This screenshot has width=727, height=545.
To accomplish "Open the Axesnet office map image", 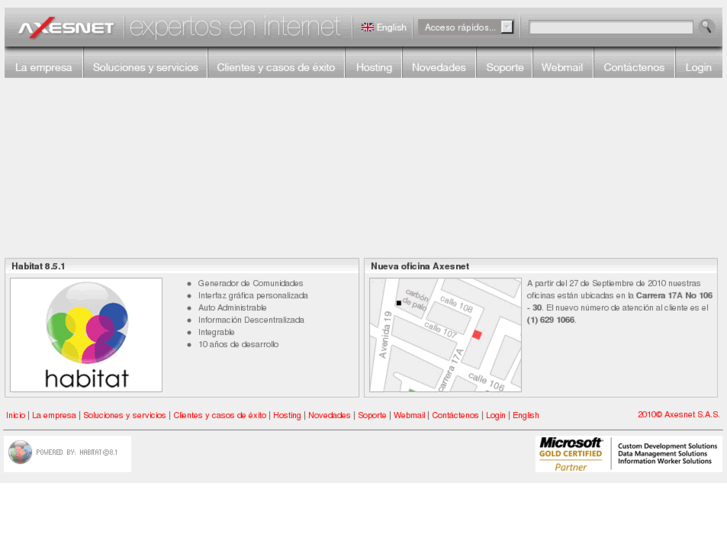I will pos(445,335).
